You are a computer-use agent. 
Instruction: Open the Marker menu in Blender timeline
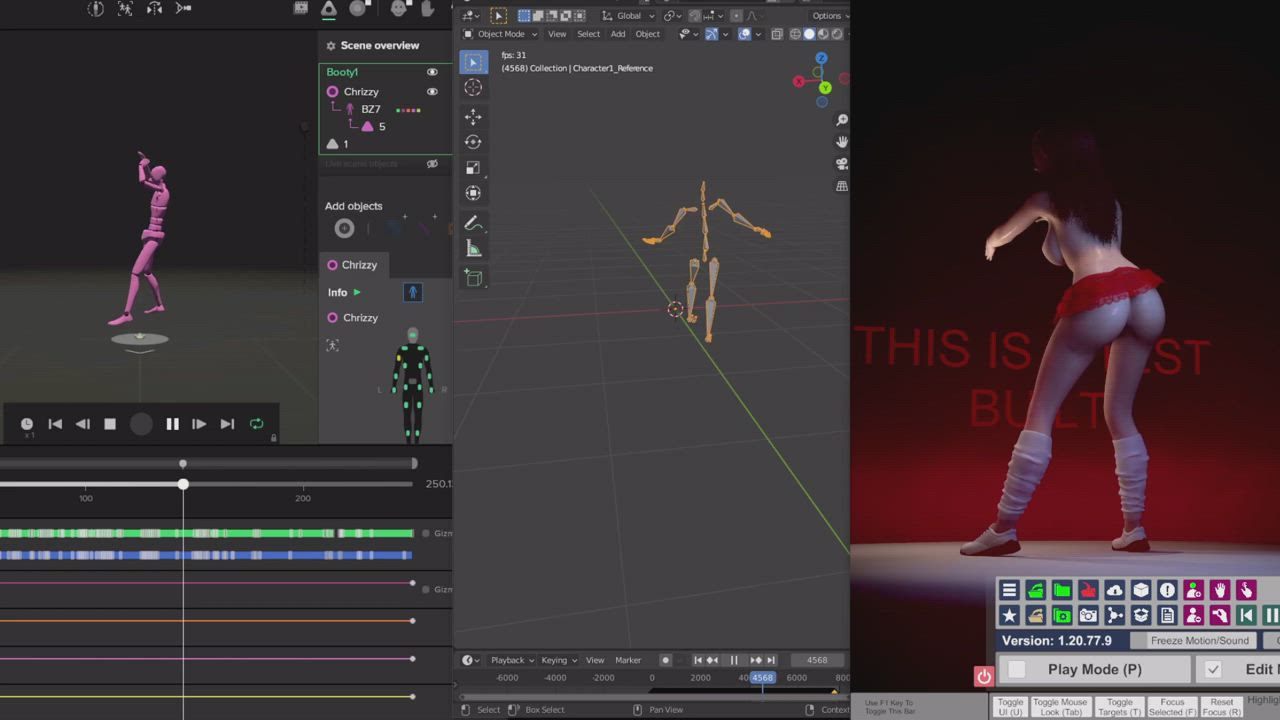coord(628,660)
